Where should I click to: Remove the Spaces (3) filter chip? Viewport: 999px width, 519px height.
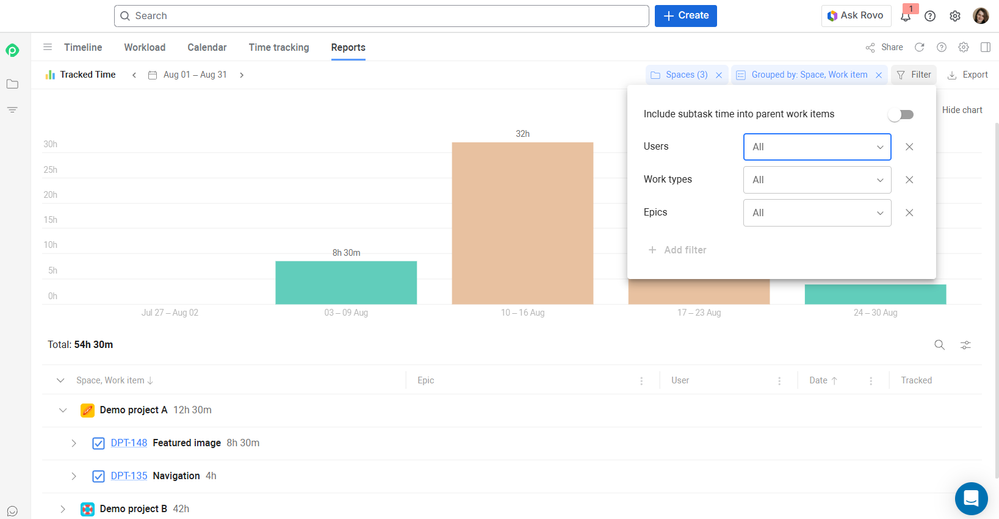[719, 75]
